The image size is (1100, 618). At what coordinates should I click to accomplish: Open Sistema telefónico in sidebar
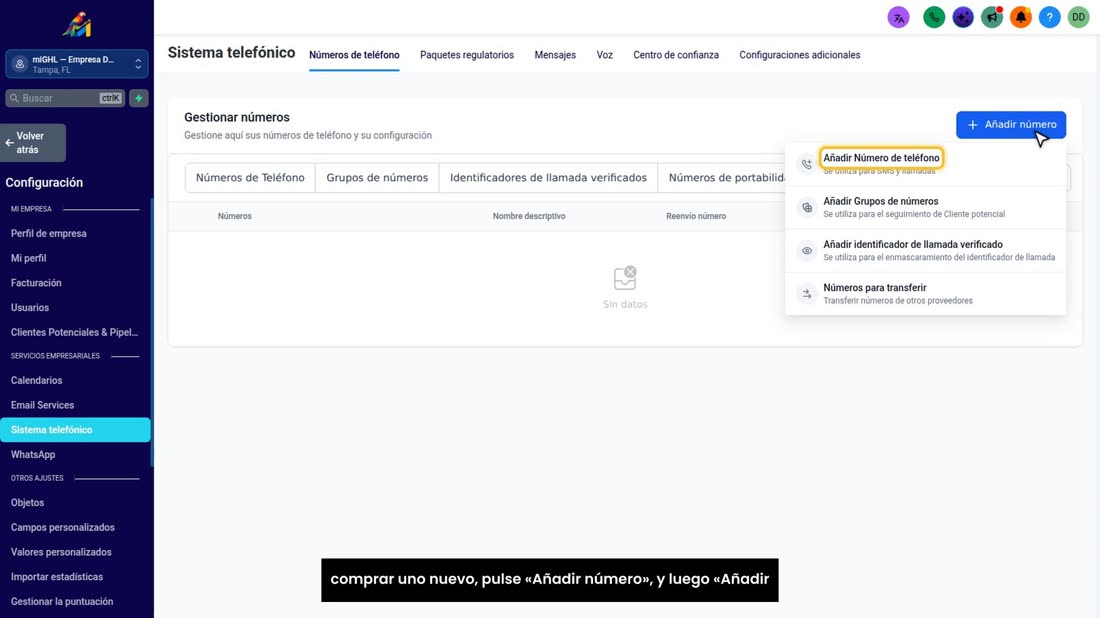75,430
